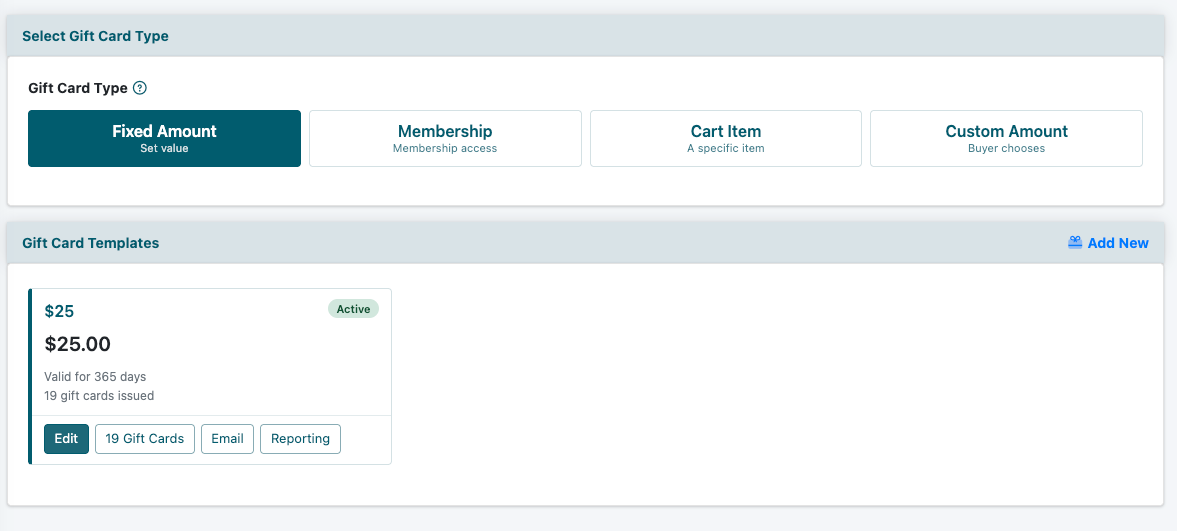Choose the Membership gift card type
1177x531 pixels.
pos(445,138)
